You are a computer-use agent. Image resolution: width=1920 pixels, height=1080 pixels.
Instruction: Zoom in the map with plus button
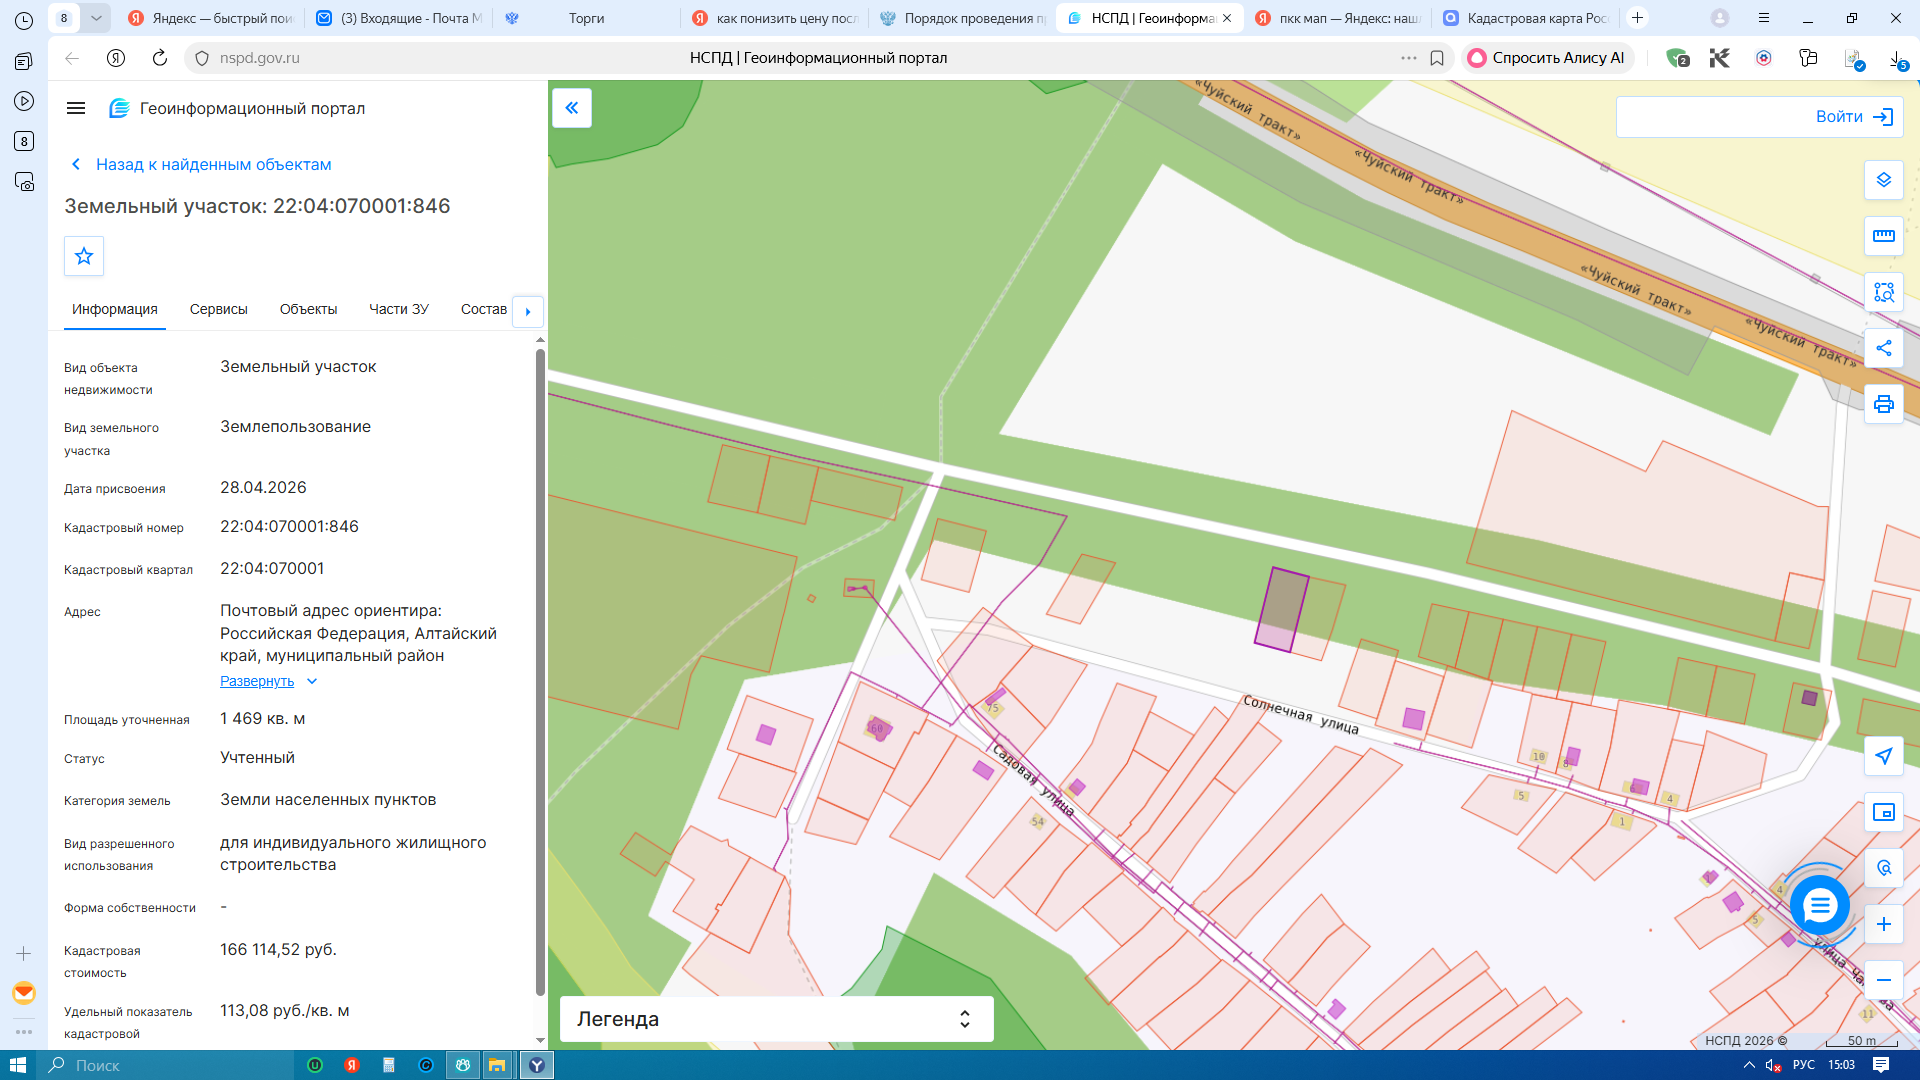pyautogui.click(x=1884, y=924)
